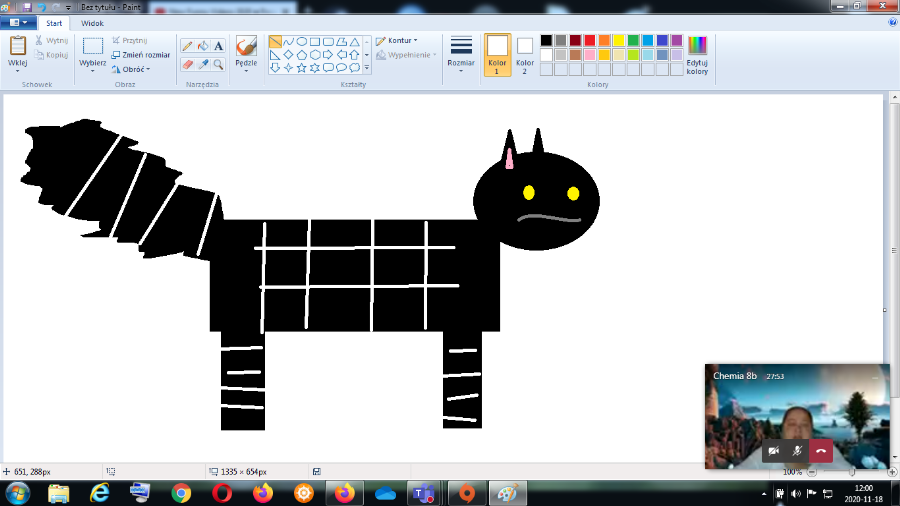Toggle camera in the Teams call window
Viewport: 900px width, 506px height.
773,451
